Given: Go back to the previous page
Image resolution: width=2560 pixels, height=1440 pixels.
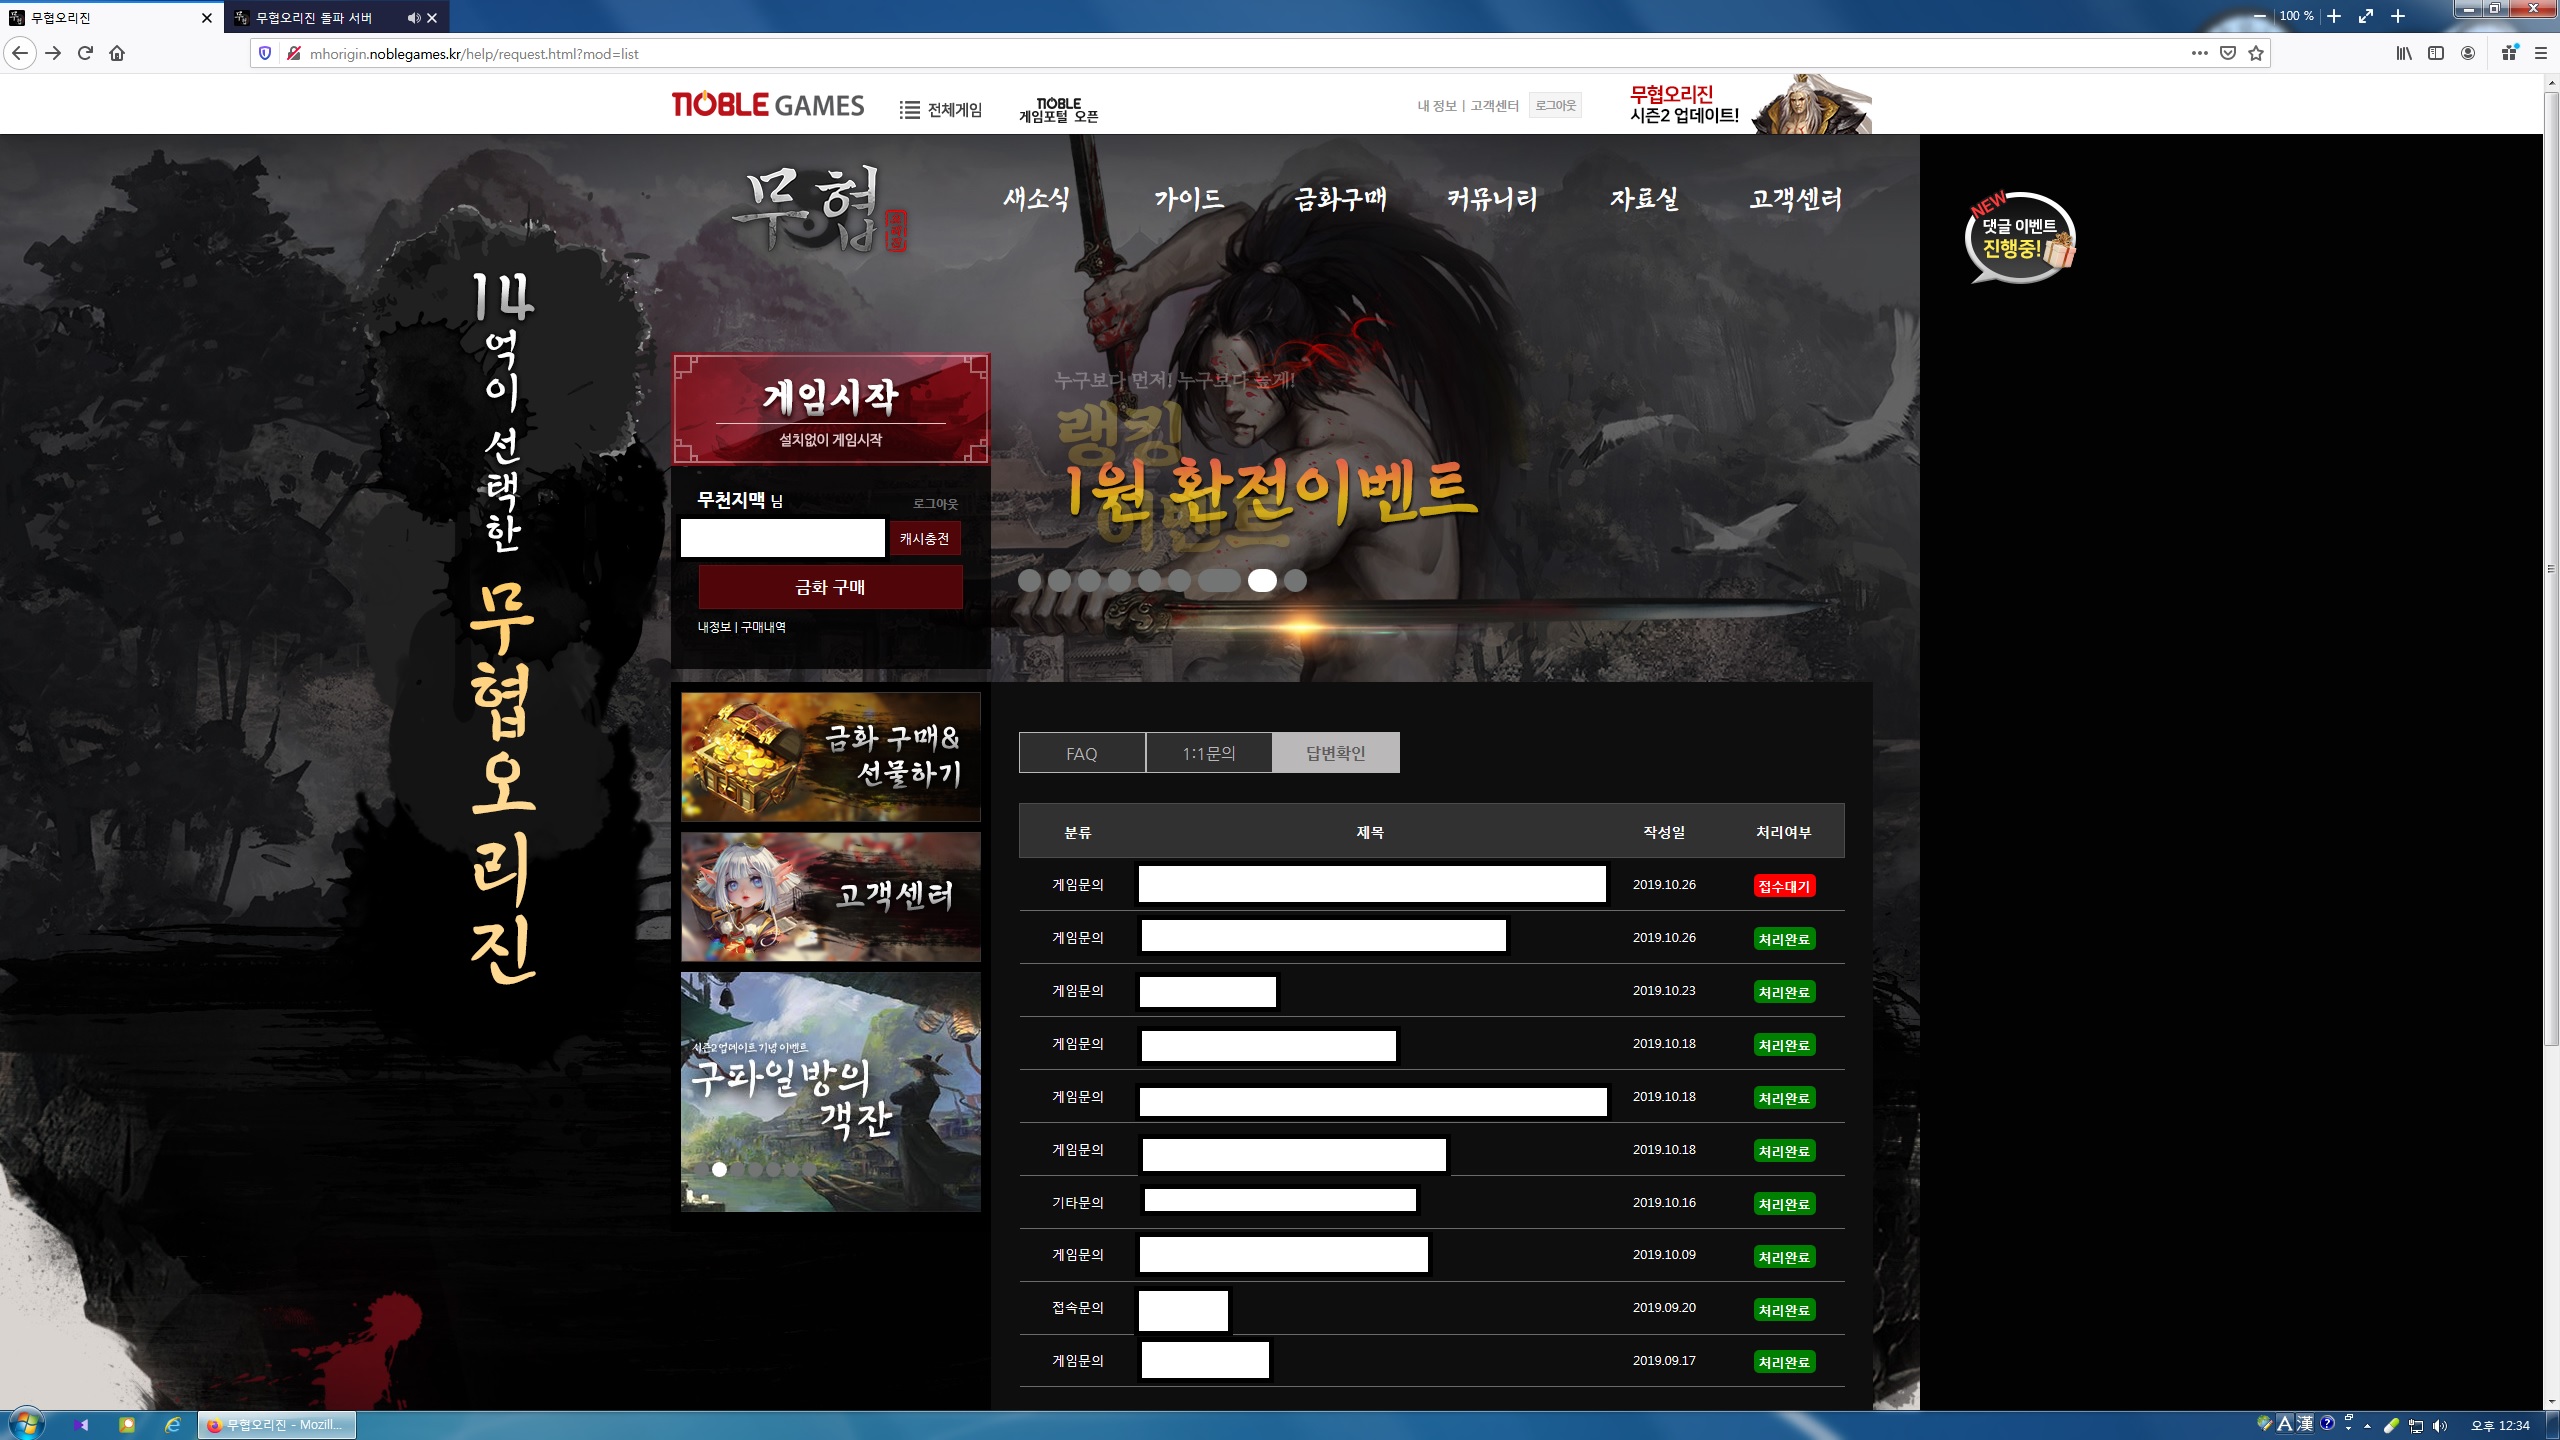Looking at the screenshot, I should [x=20, y=53].
